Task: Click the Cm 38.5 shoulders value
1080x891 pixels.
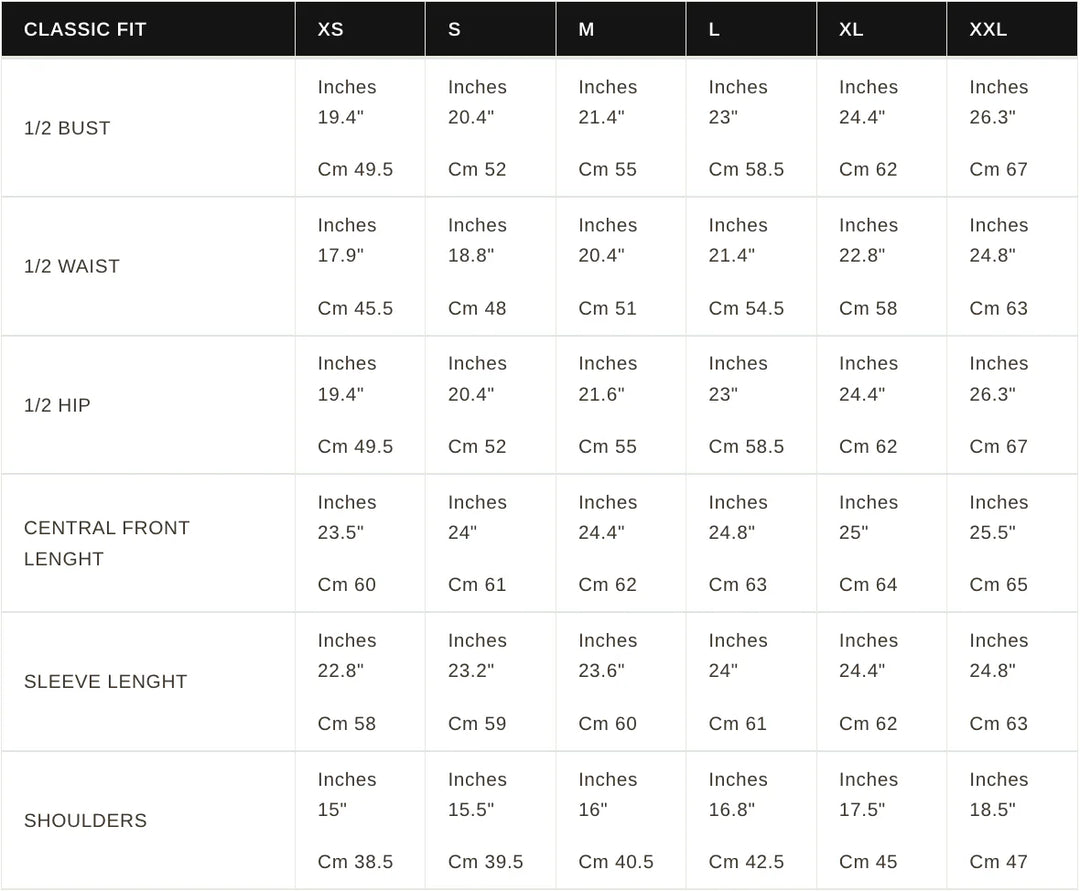Action: tap(355, 861)
